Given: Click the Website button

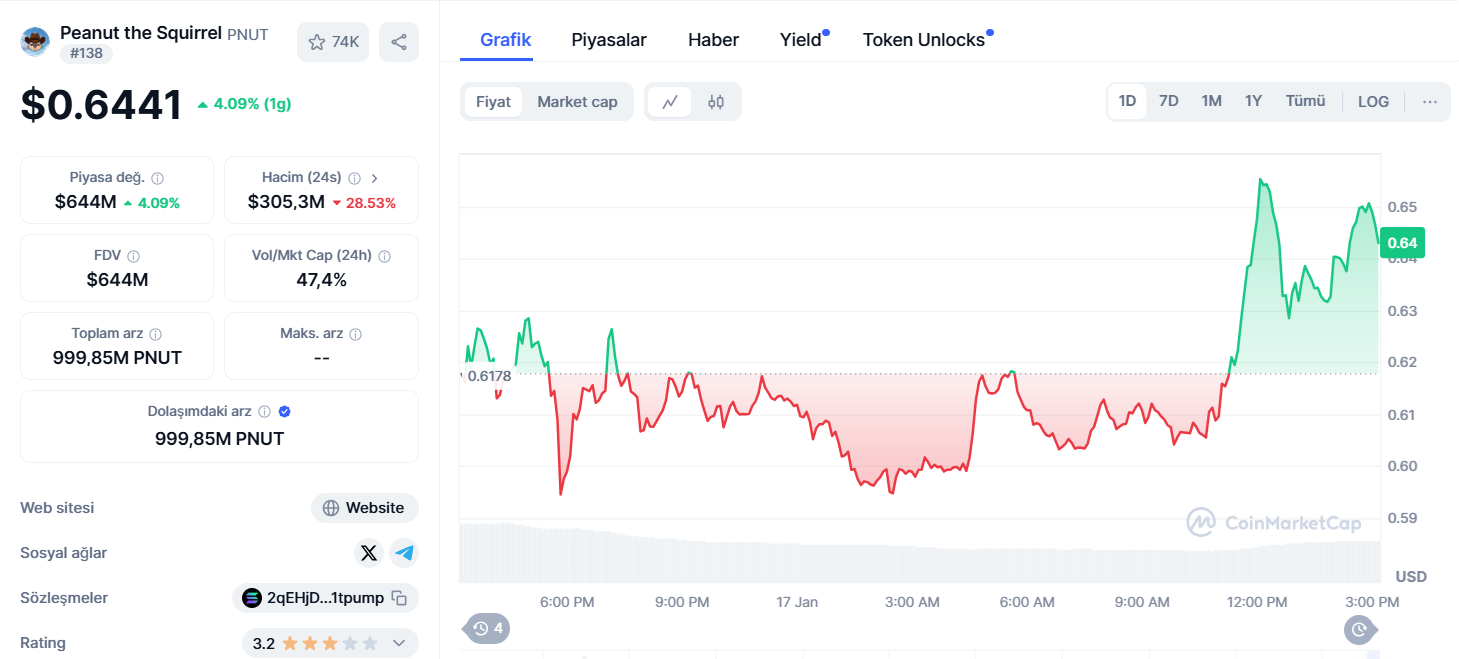Looking at the screenshot, I should point(364,508).
